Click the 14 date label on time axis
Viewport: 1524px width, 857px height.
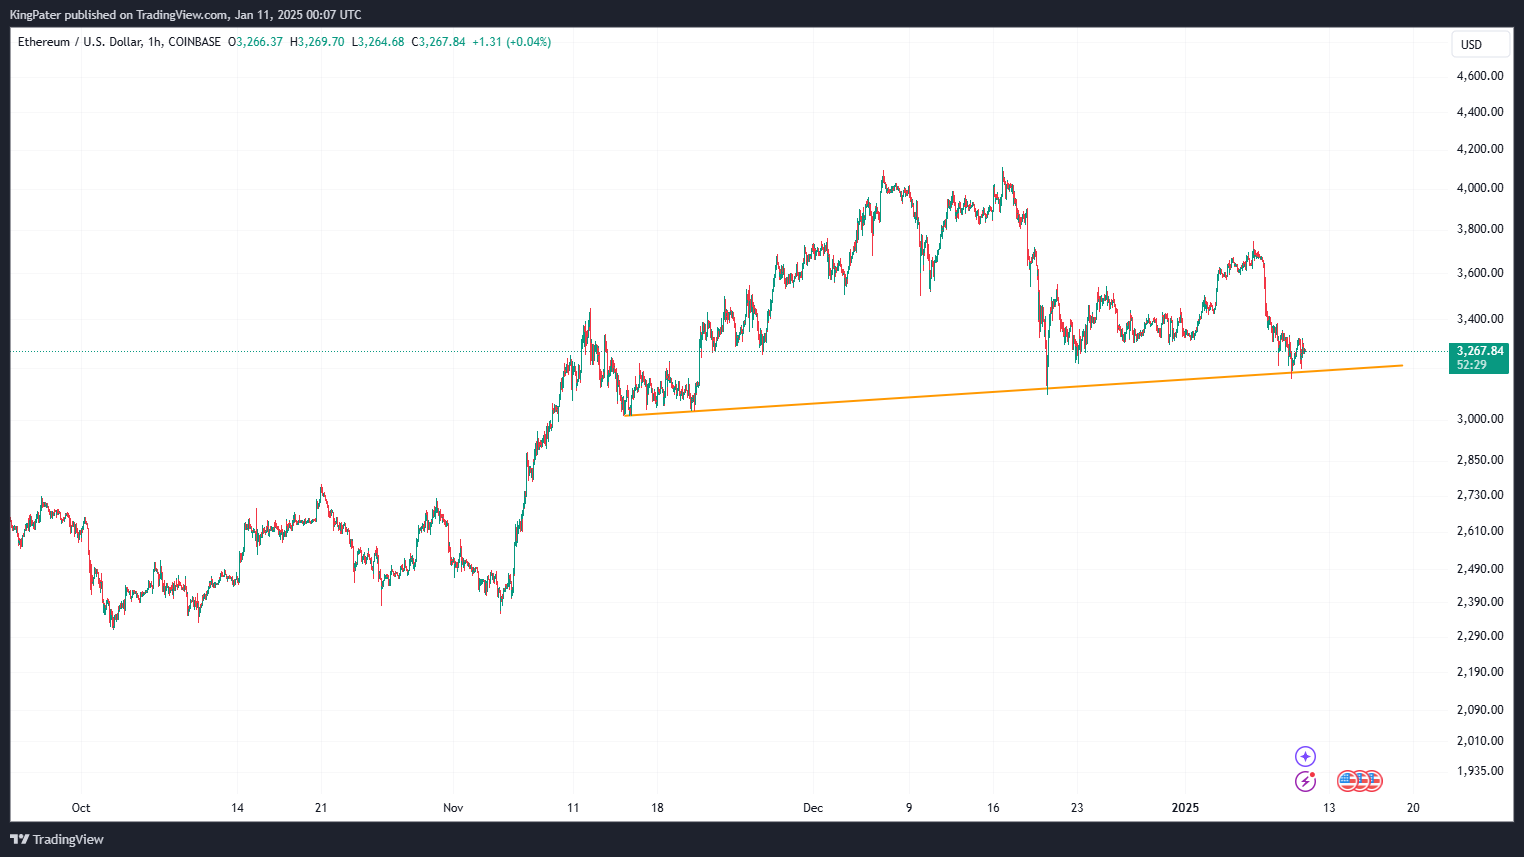pyautogui.click(x=237, y=808)
